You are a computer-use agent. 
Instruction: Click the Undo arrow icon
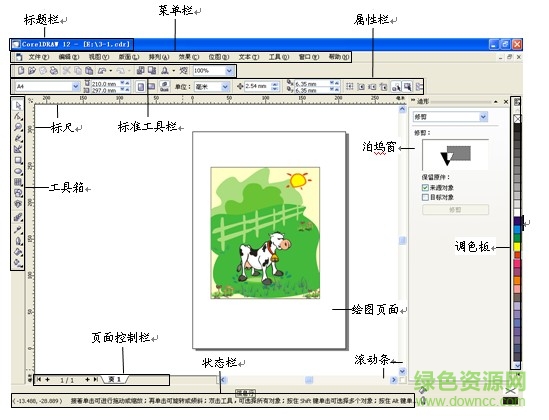point(102,71)
